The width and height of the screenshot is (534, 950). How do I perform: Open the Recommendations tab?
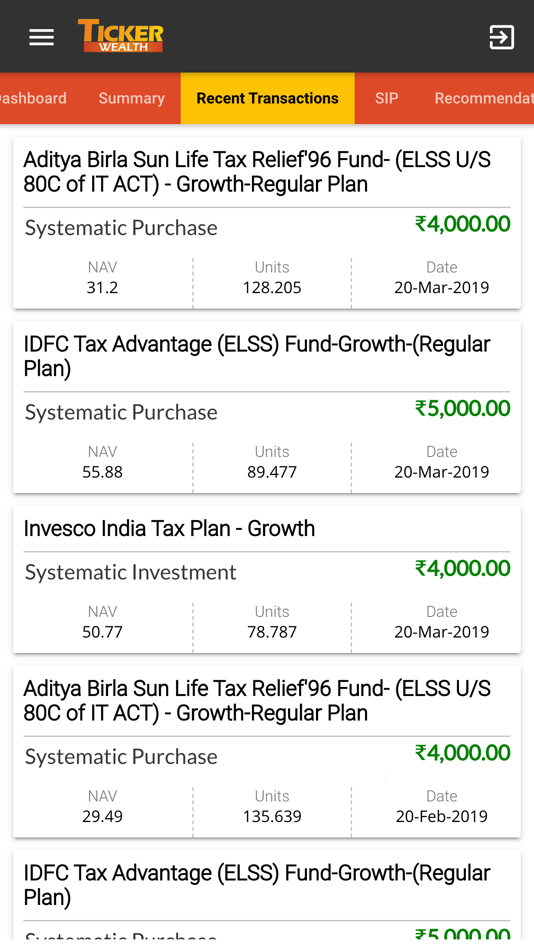pyautogui.click(x=484, y=98)
